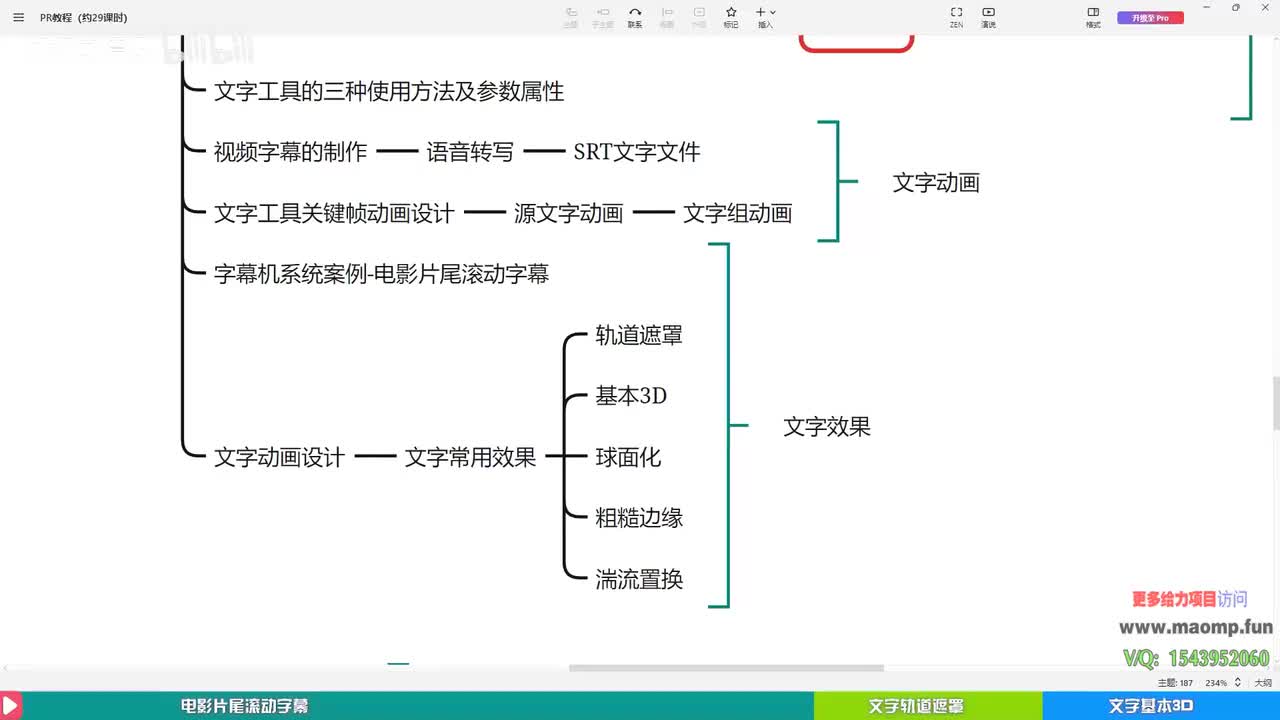Select the 语音转写 topic
Image resolution: width=1280 pixels, height=720 pixels.
click(470, 152)
